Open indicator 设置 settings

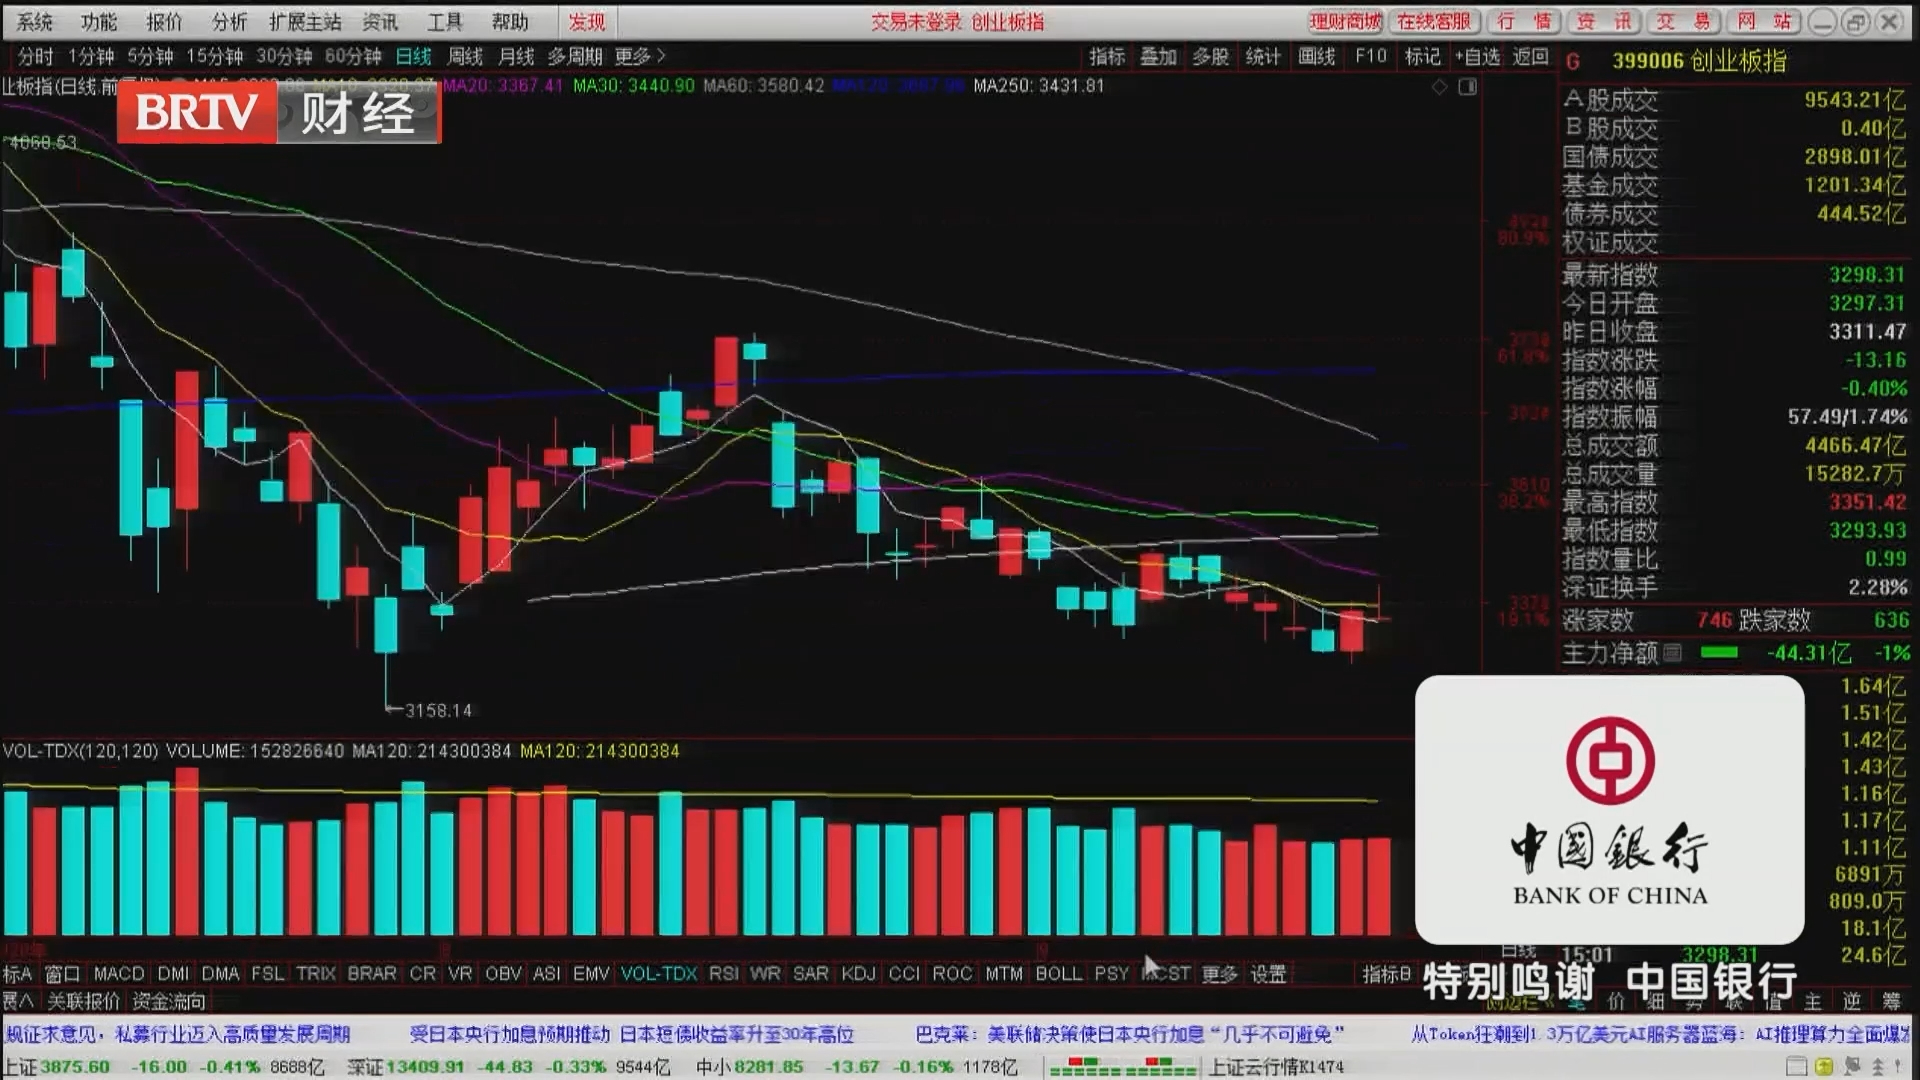[1268, 973]
